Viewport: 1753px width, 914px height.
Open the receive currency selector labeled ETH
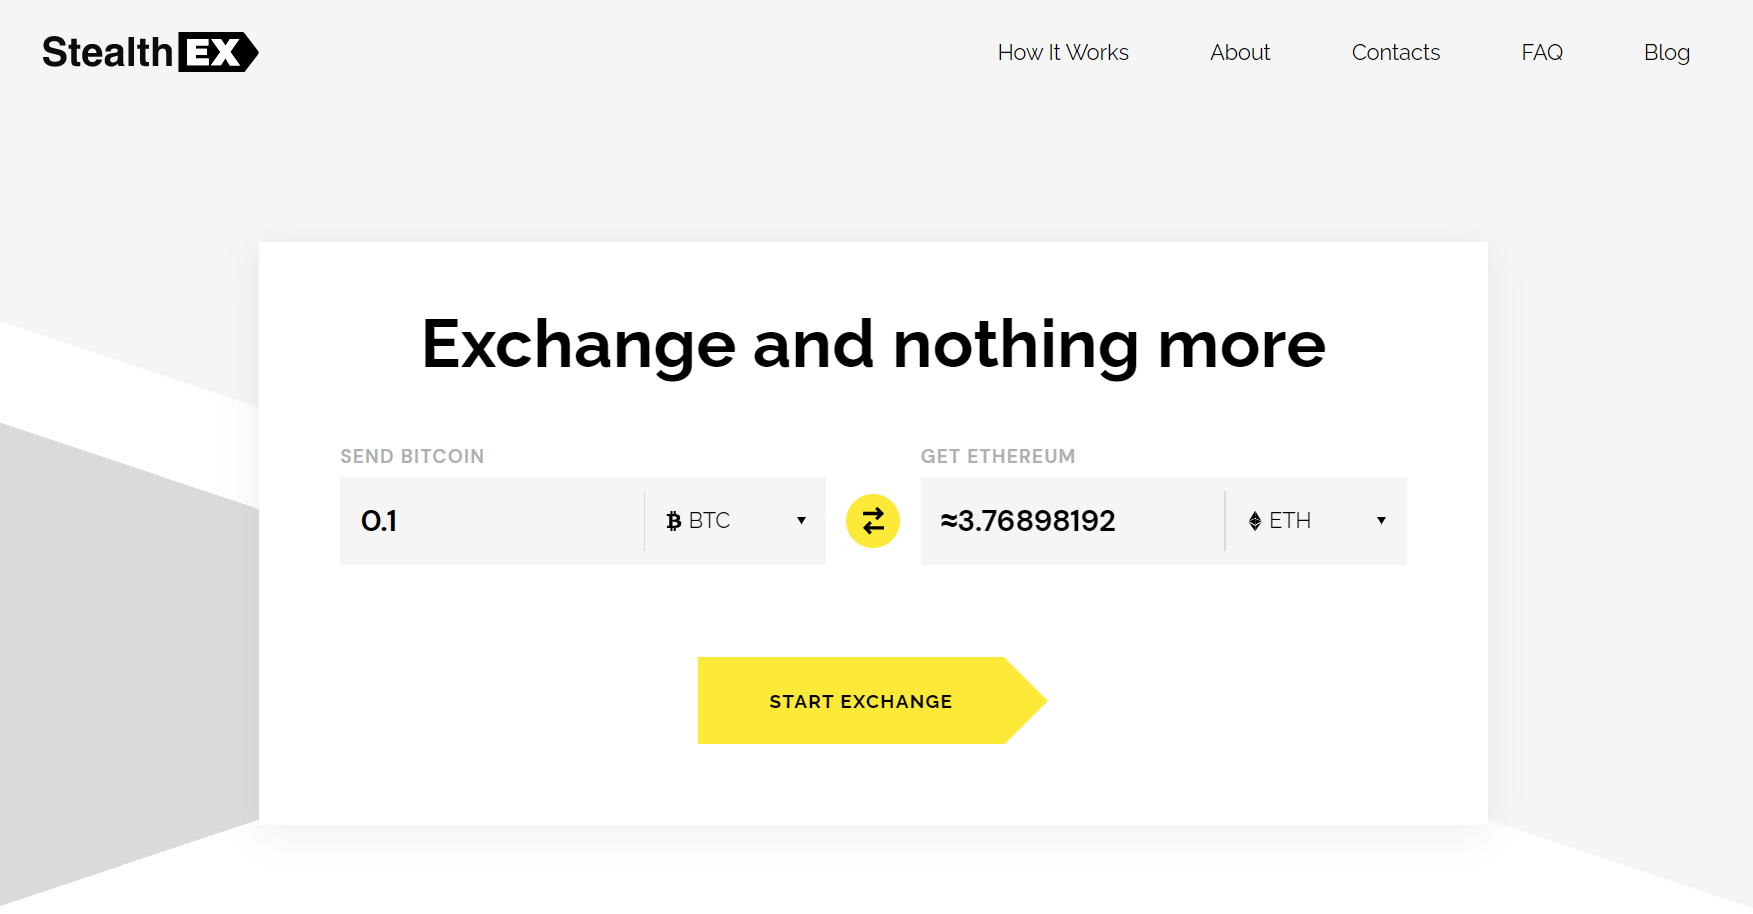coord(1290,521)
